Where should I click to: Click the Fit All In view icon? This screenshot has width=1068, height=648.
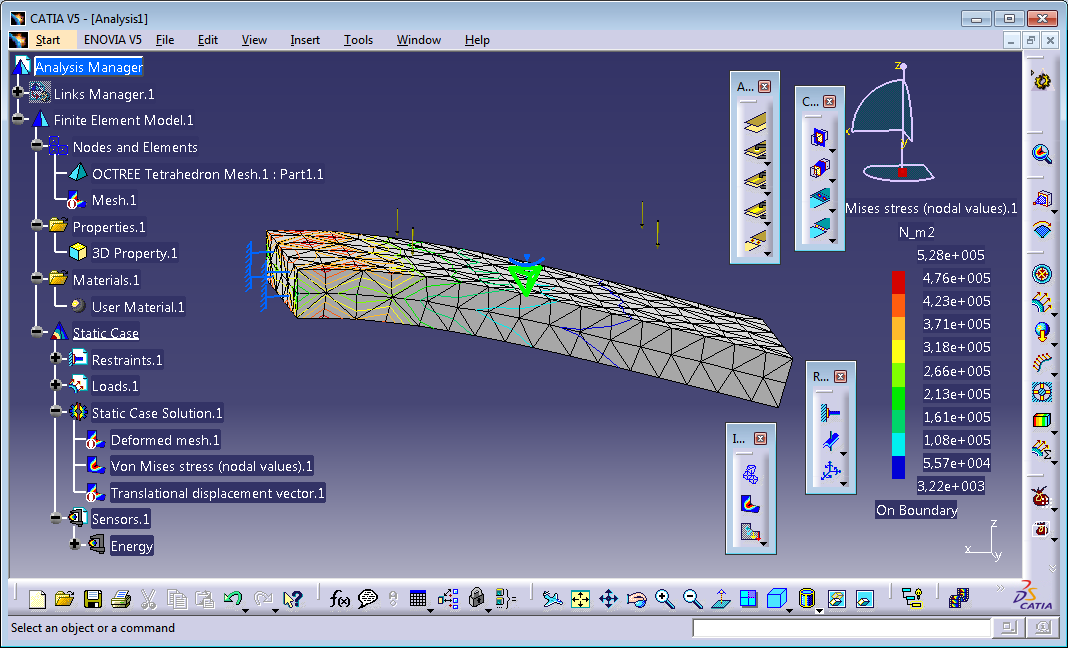pyautogui.click(x=580, y=599)
